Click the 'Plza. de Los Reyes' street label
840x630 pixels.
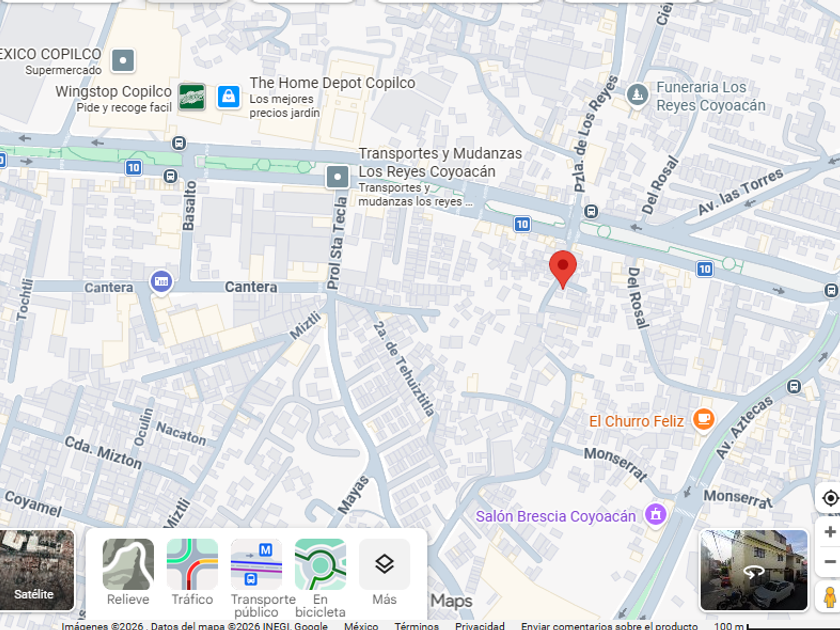595,134
